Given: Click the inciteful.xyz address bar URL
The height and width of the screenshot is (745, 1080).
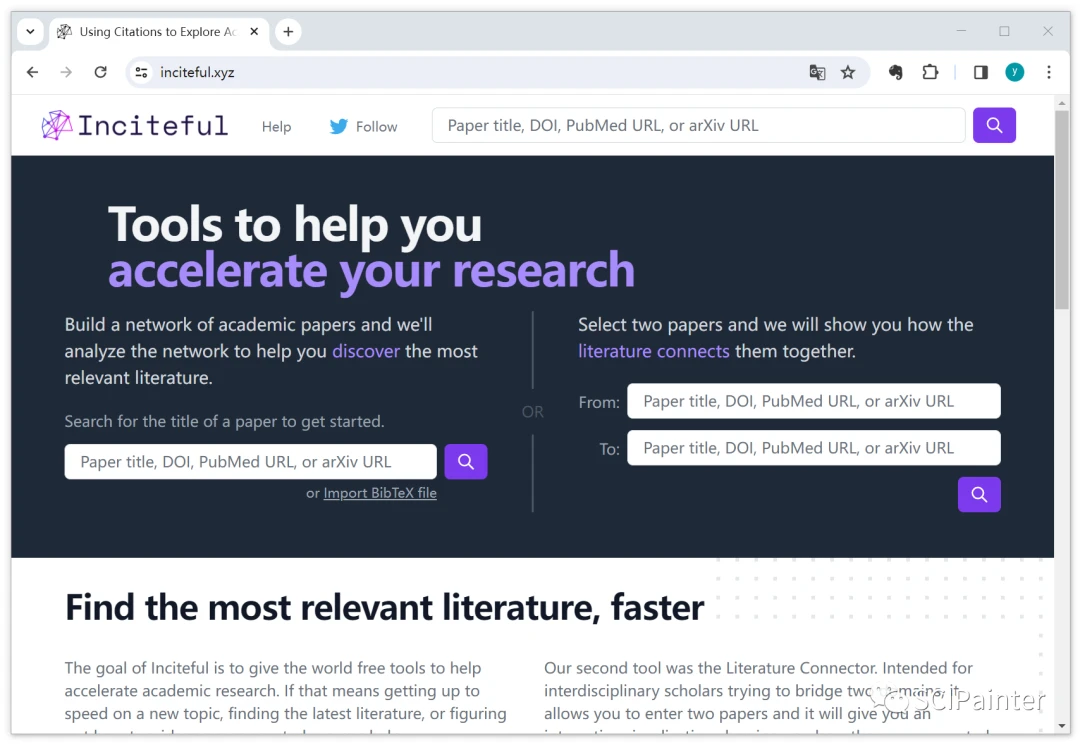Looking at the screenshot, I should click(197, 72).
